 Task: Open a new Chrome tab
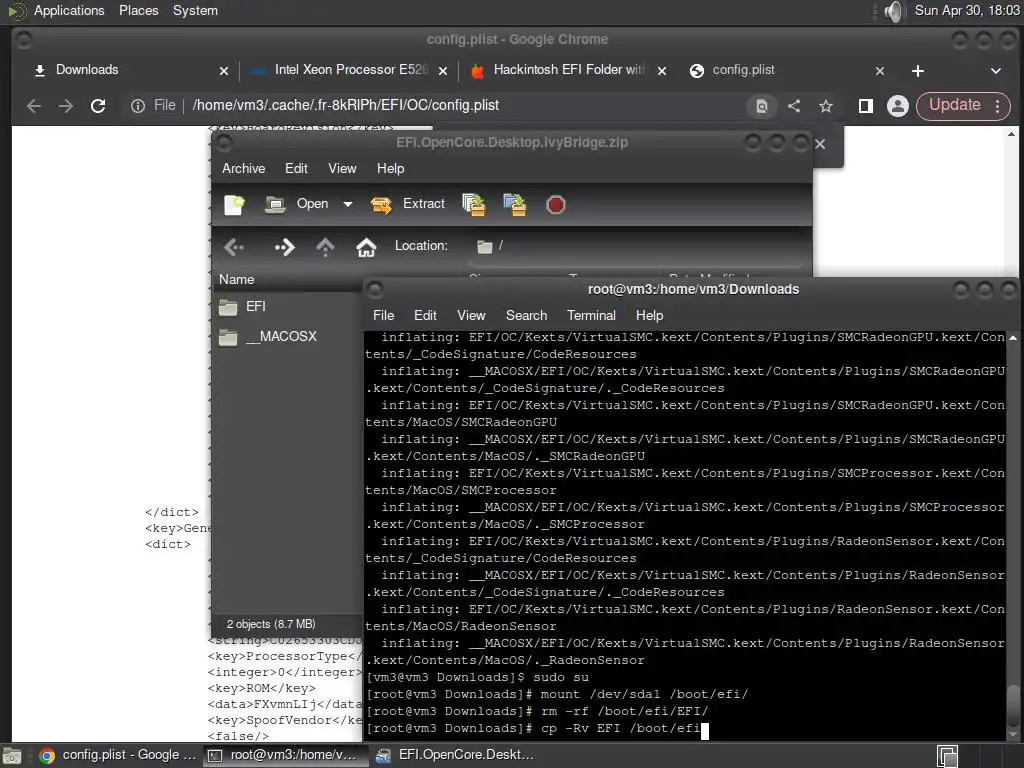click(918, 71)
